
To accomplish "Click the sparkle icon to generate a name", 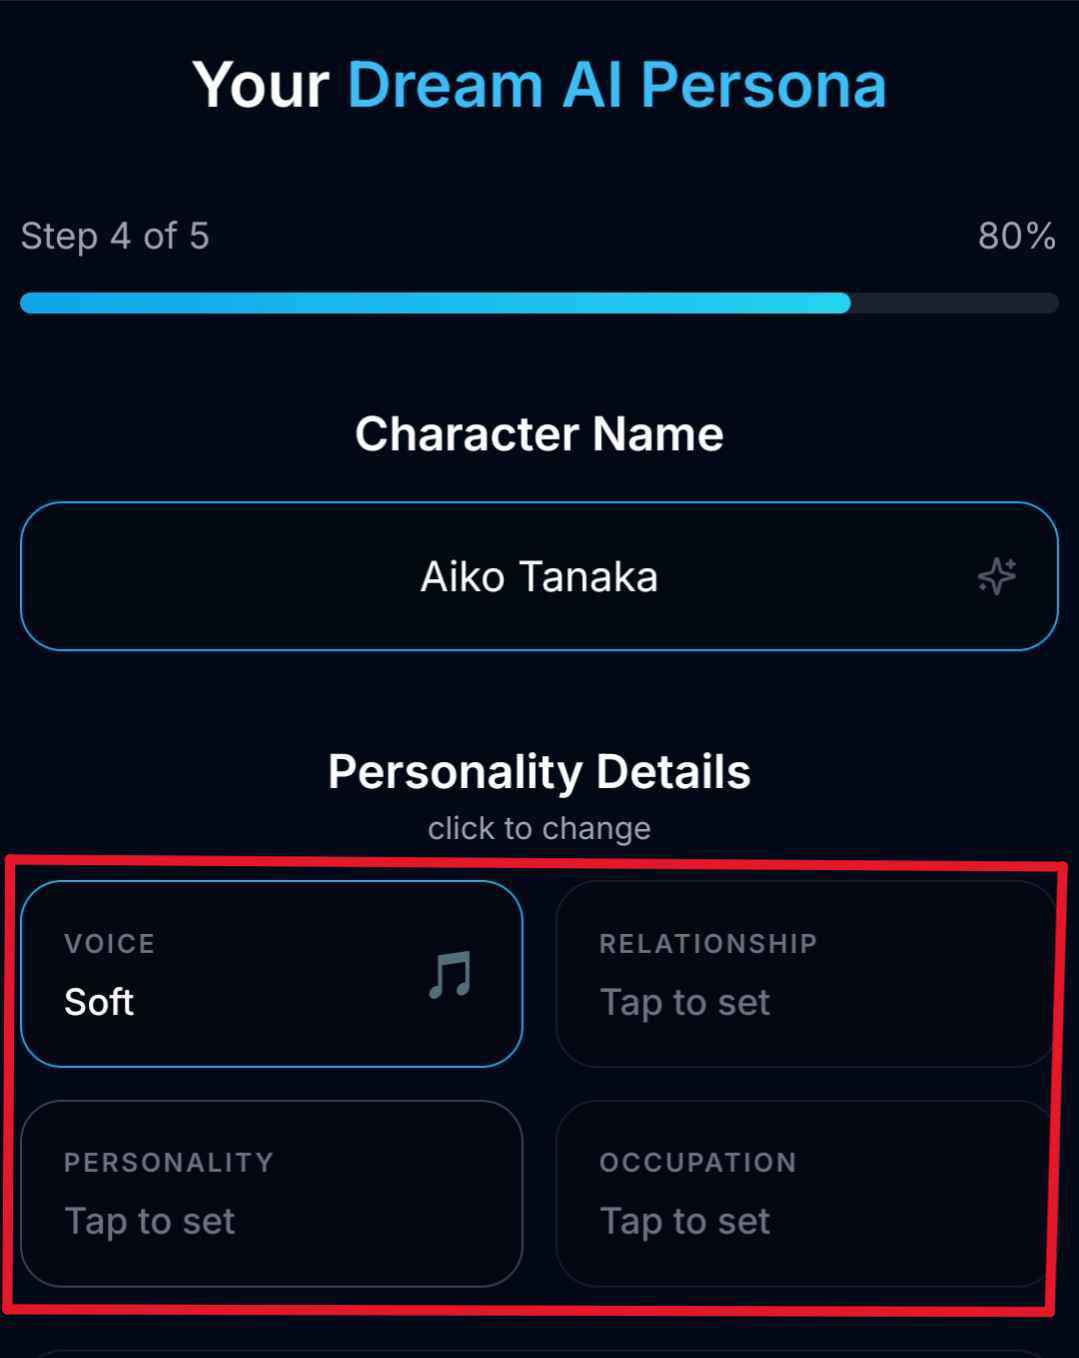I will (x=996, y=576).
